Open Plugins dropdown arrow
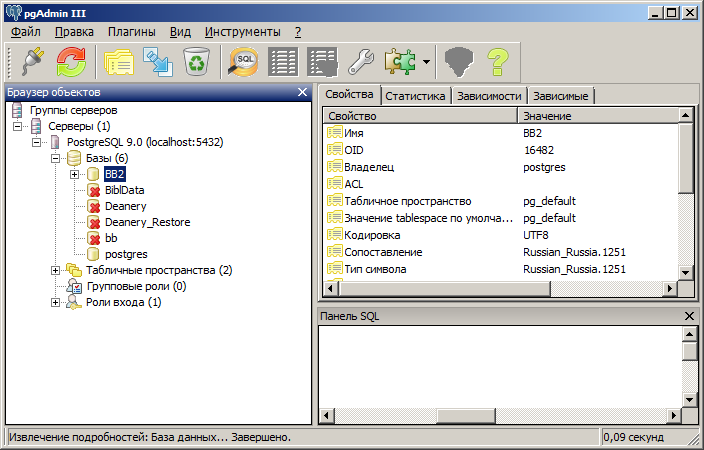The width and height of the screenshot is (704, 450). point(426,62)
